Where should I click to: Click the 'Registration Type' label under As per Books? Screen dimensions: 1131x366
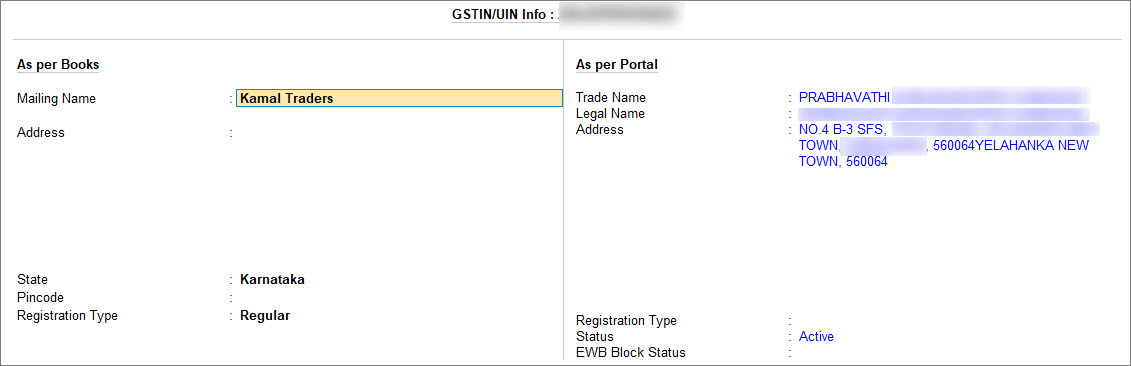(x=67, y=315)
